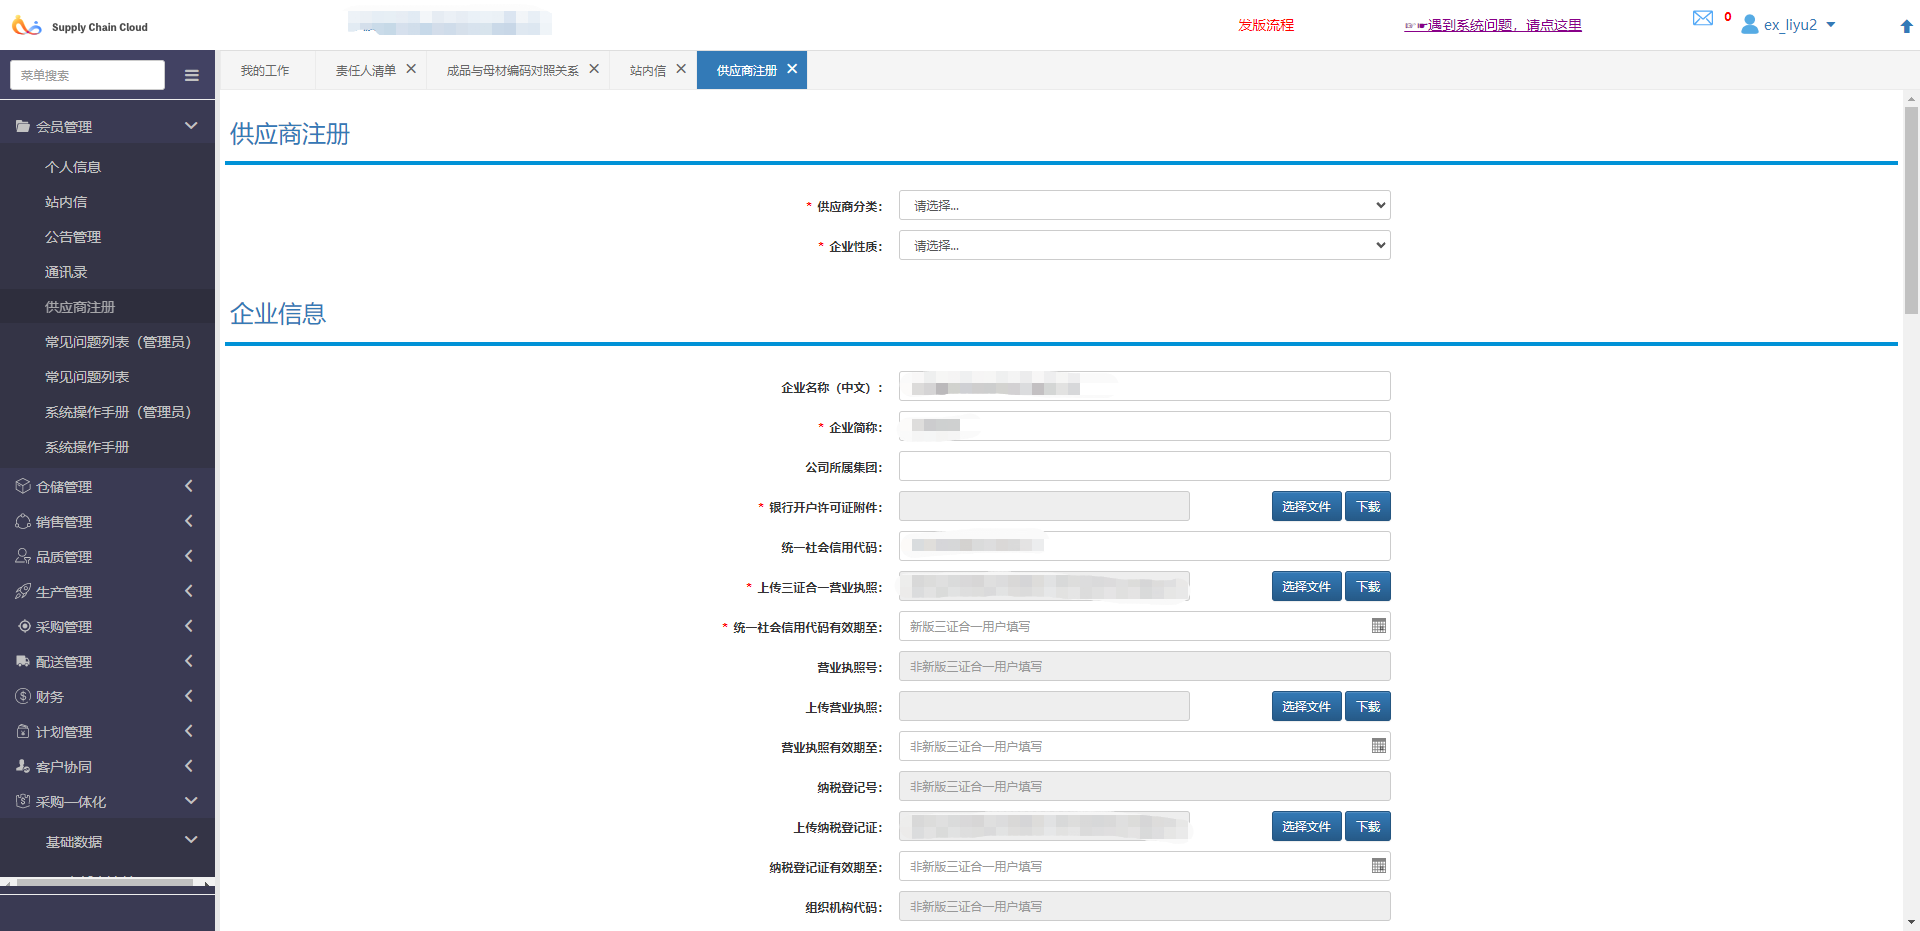Click the 发版流程 link
Screen dimensions: 1920x931
pyautogui.click(x=1266, y=25)
